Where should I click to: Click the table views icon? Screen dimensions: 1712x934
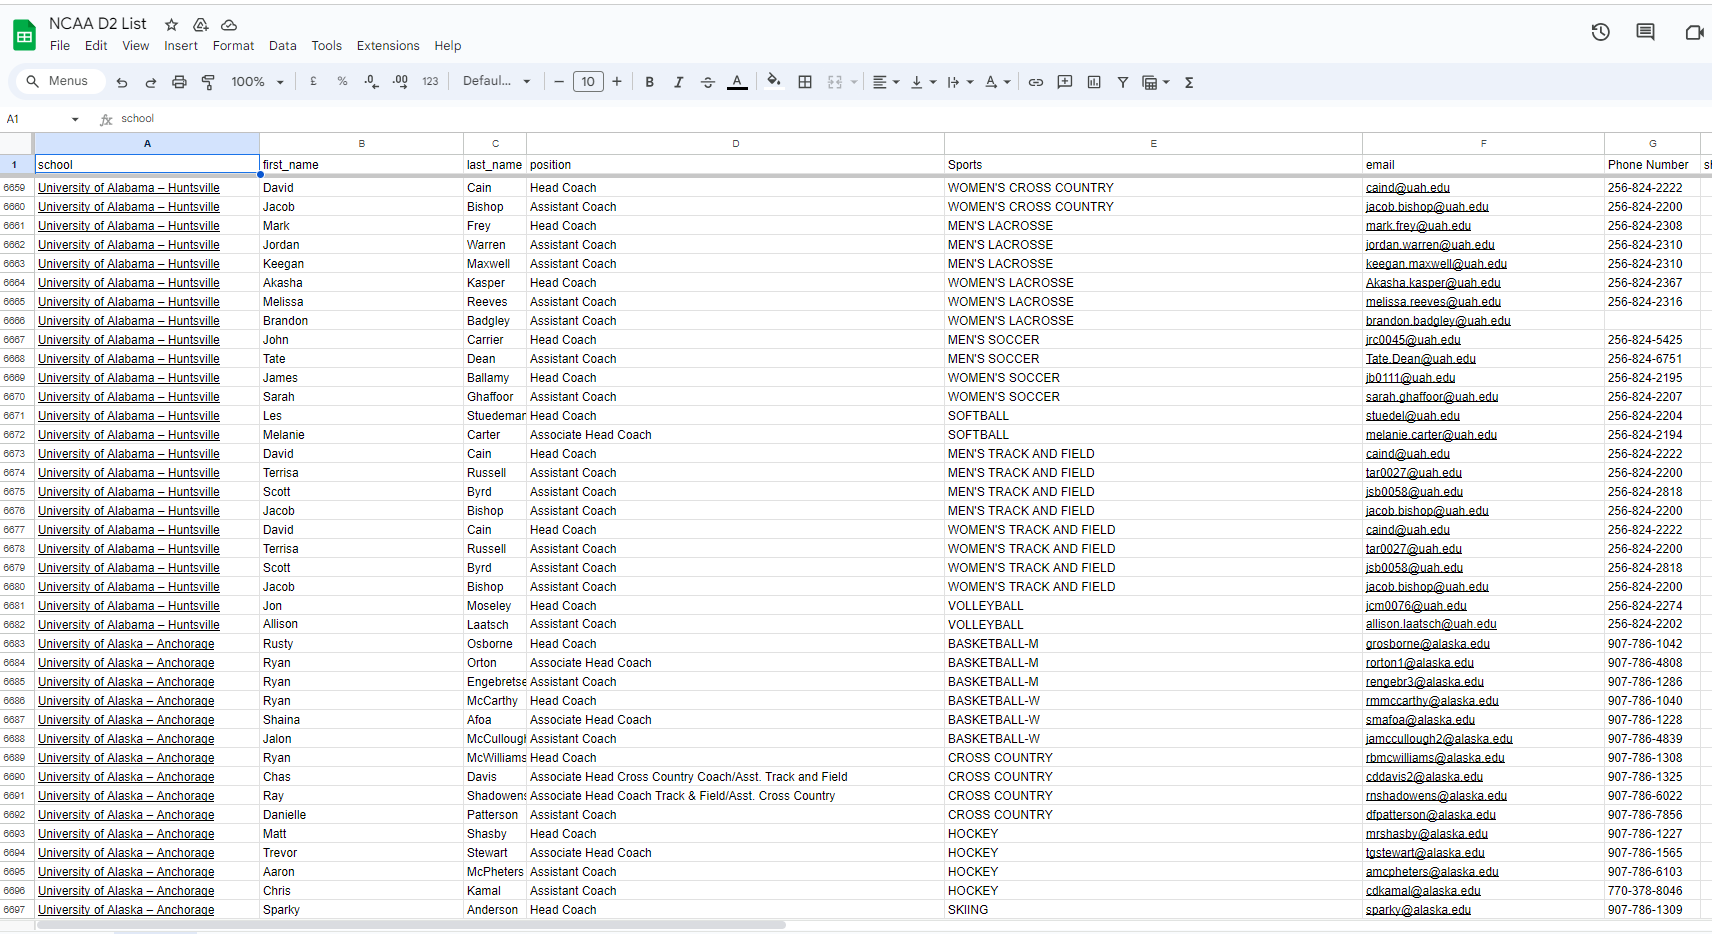point(1150,82)
